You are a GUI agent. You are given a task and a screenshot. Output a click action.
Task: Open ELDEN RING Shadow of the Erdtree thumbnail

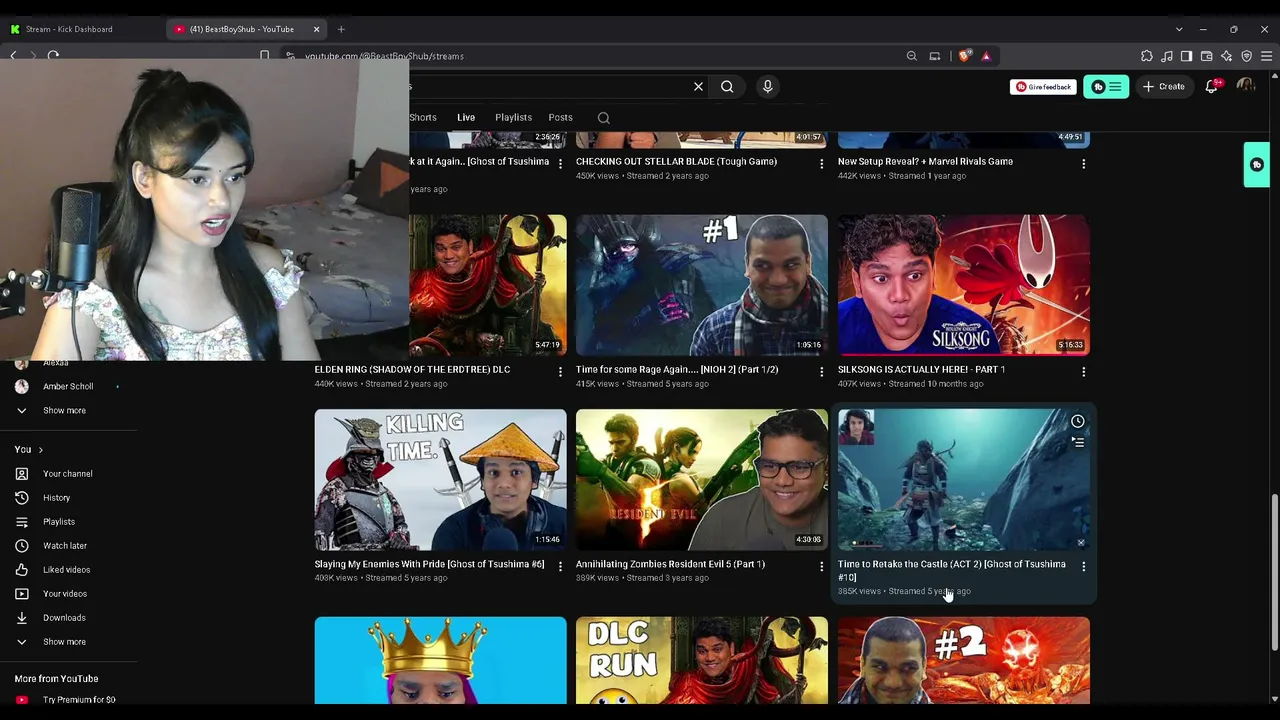point(488,285)
